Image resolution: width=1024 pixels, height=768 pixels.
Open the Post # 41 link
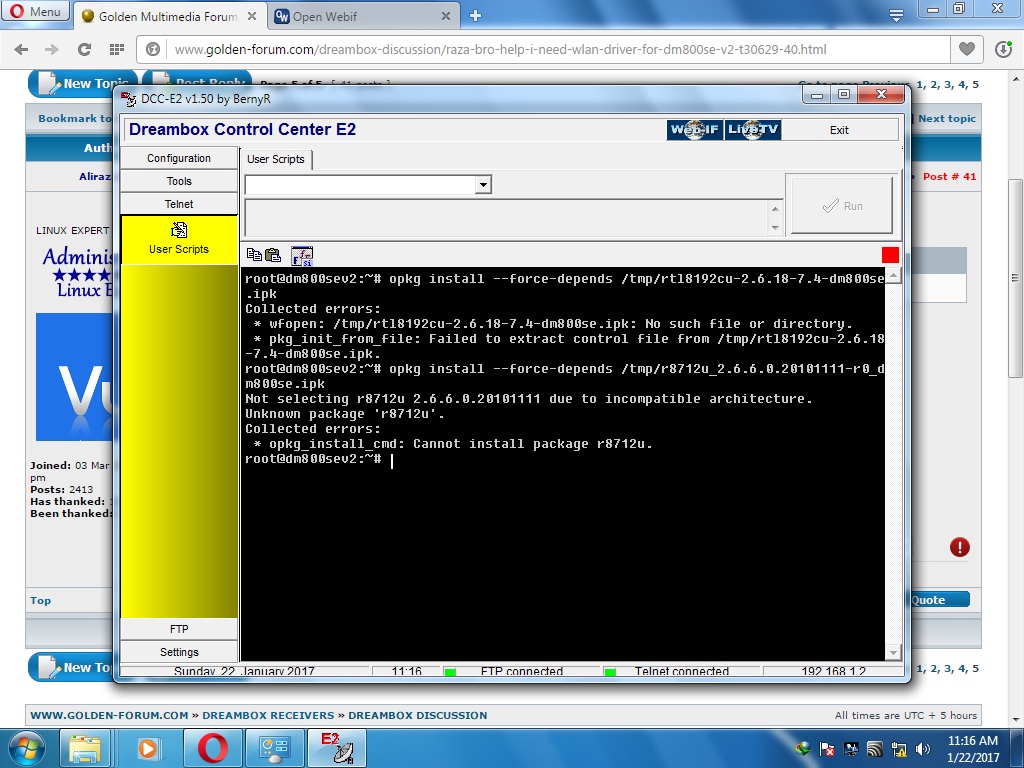coord(950,176)
